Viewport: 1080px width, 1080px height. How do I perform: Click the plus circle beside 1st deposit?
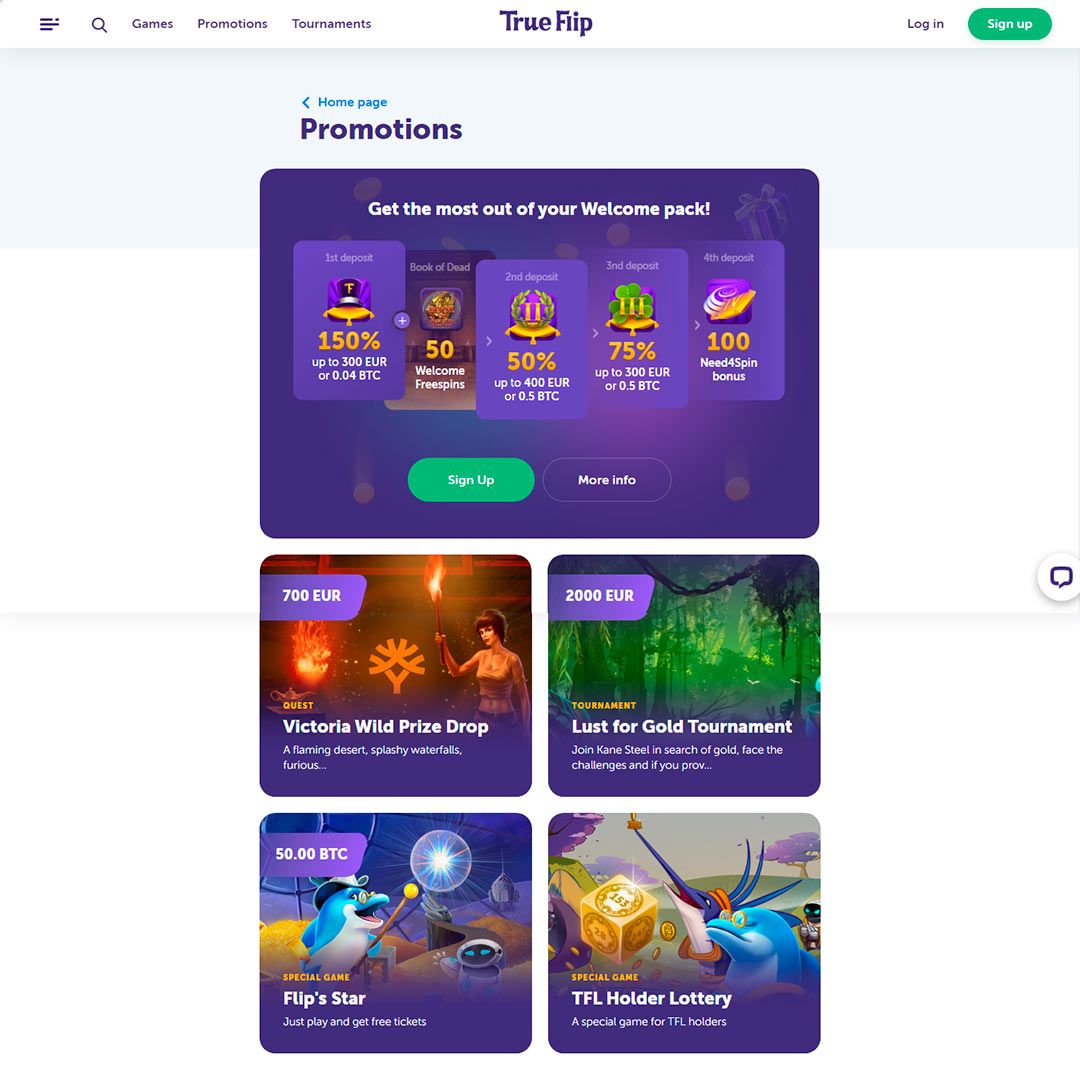point(402,320)
